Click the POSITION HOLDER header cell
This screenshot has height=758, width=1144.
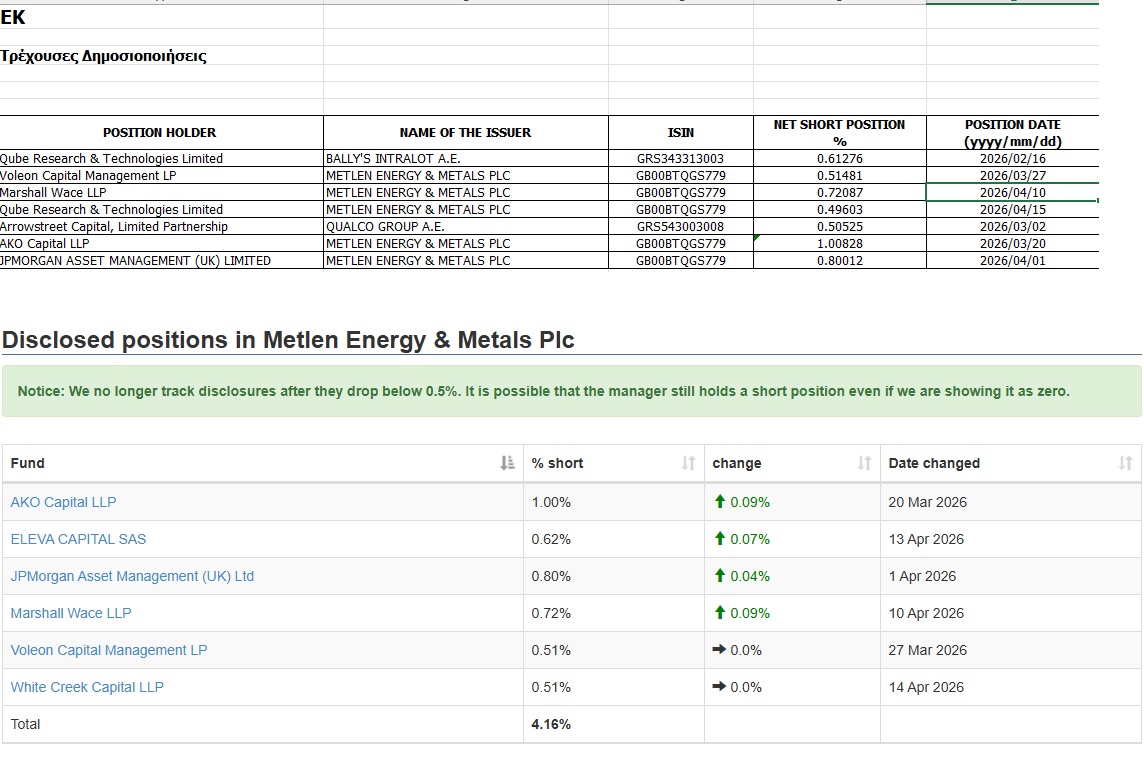click(x=160, y=133)
